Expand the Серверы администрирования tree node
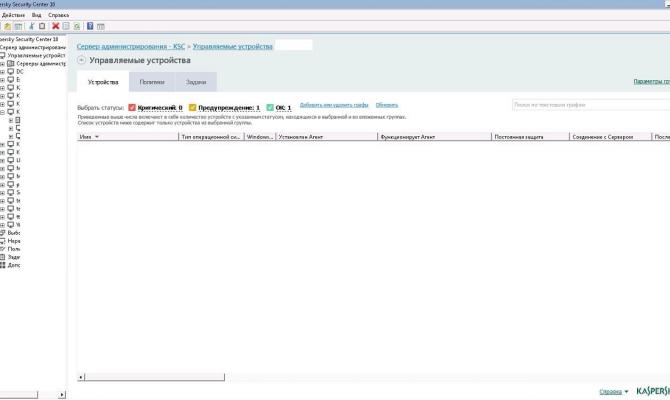 coord(3,64)
